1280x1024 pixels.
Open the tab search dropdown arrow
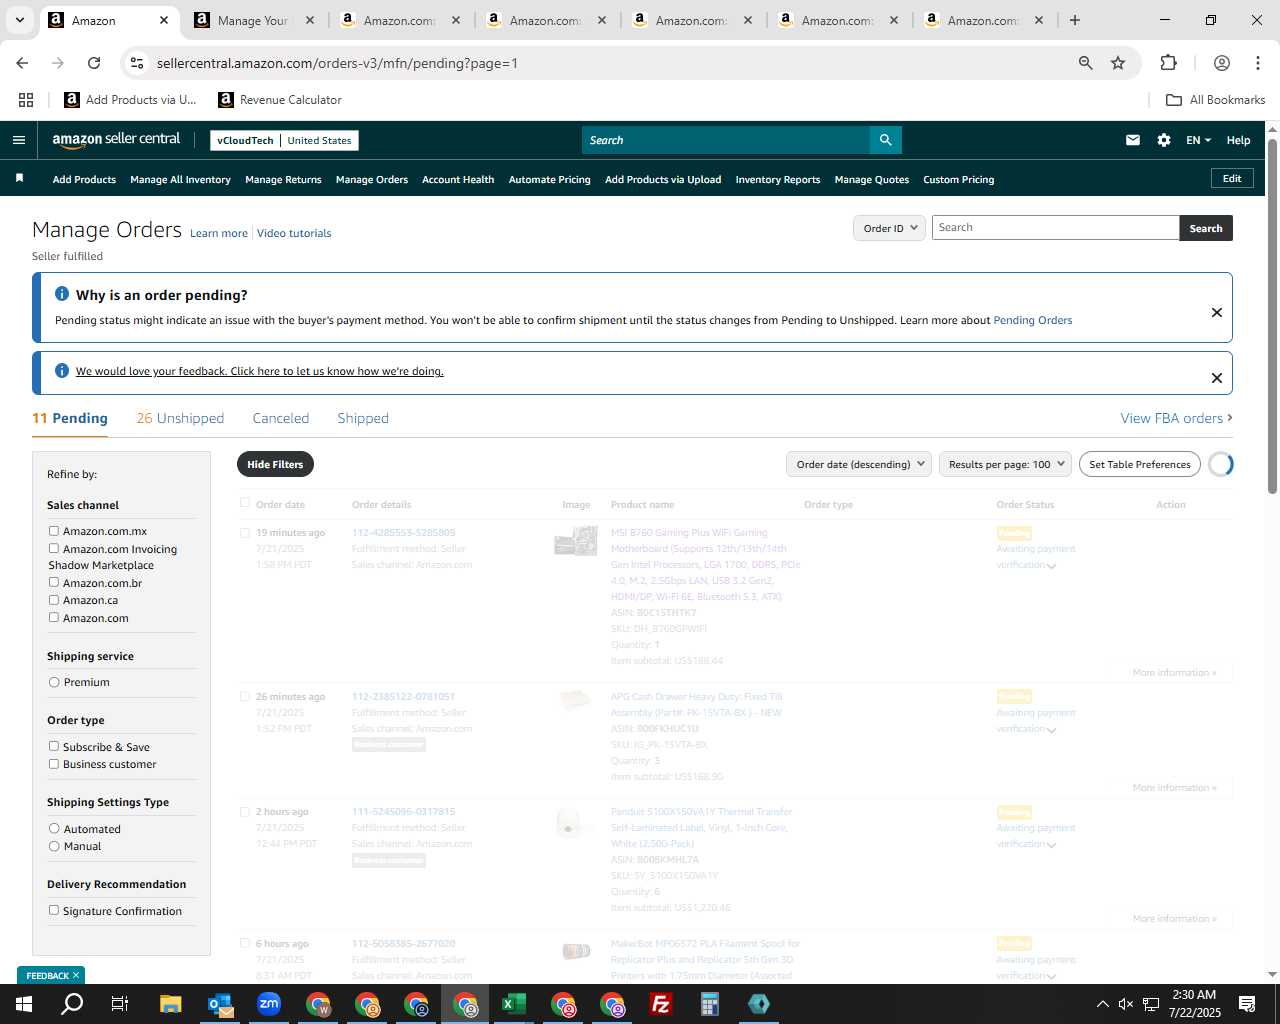(19, 20)
